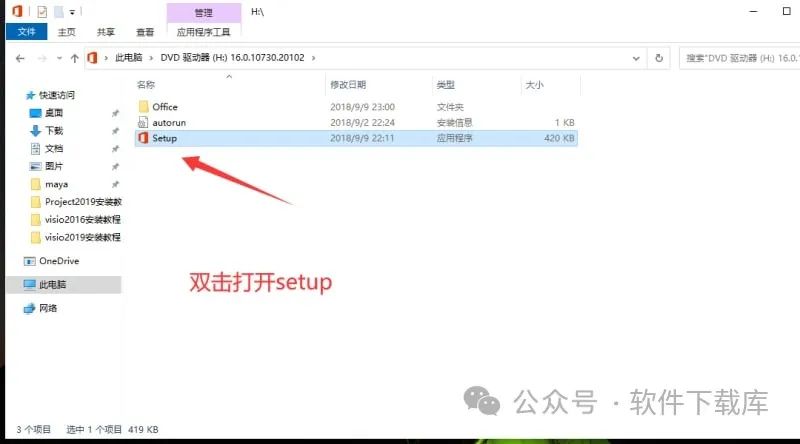Click the 安装信息 type cell
Image resolution: width=800 pixels, height=444 pixels.
455,122
